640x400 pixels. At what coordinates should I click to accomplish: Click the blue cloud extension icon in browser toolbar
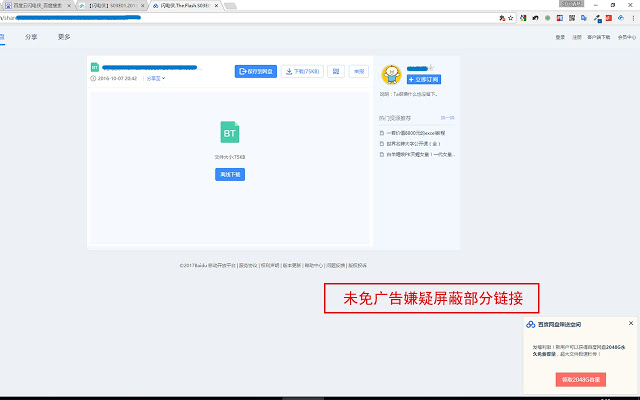coord(621,18)
